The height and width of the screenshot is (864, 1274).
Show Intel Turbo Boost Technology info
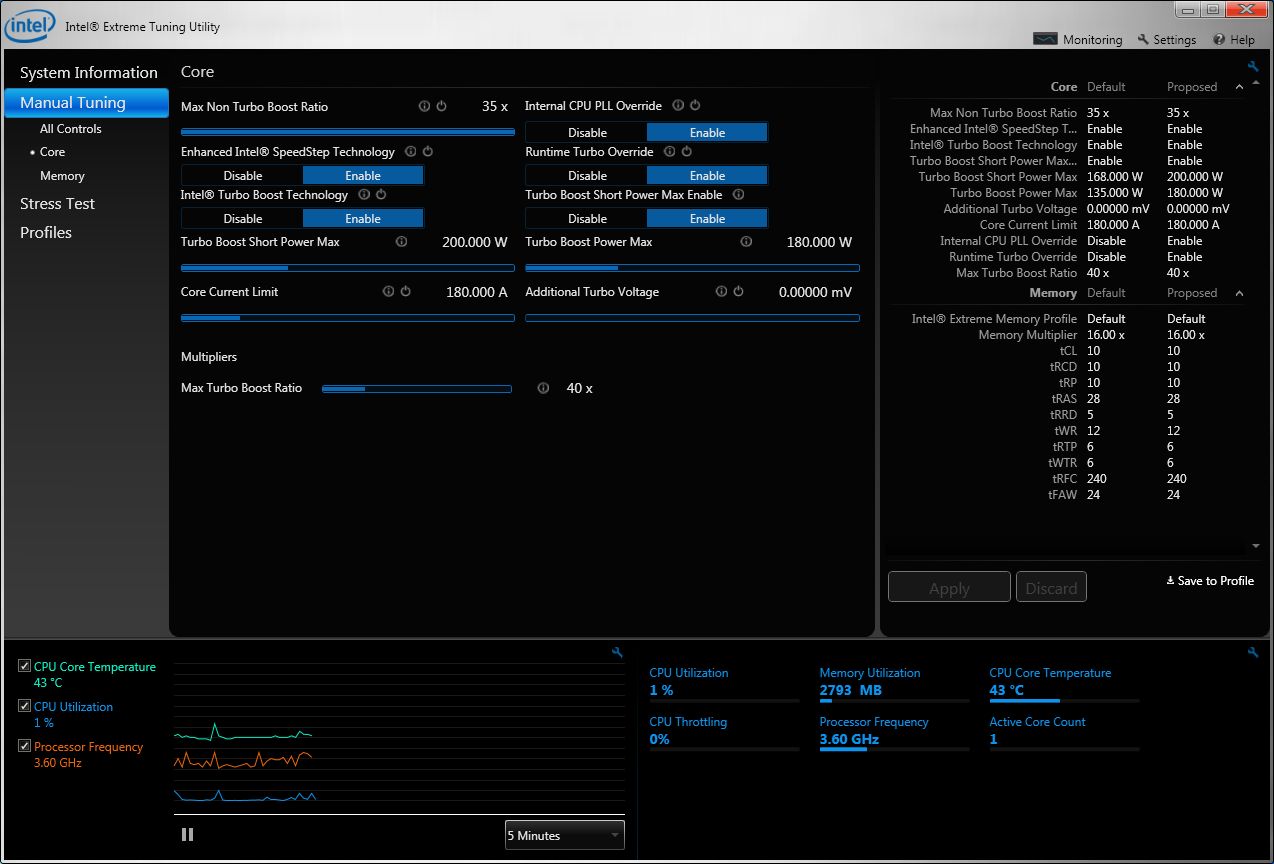pyautogui.click(x=364, y=195)
